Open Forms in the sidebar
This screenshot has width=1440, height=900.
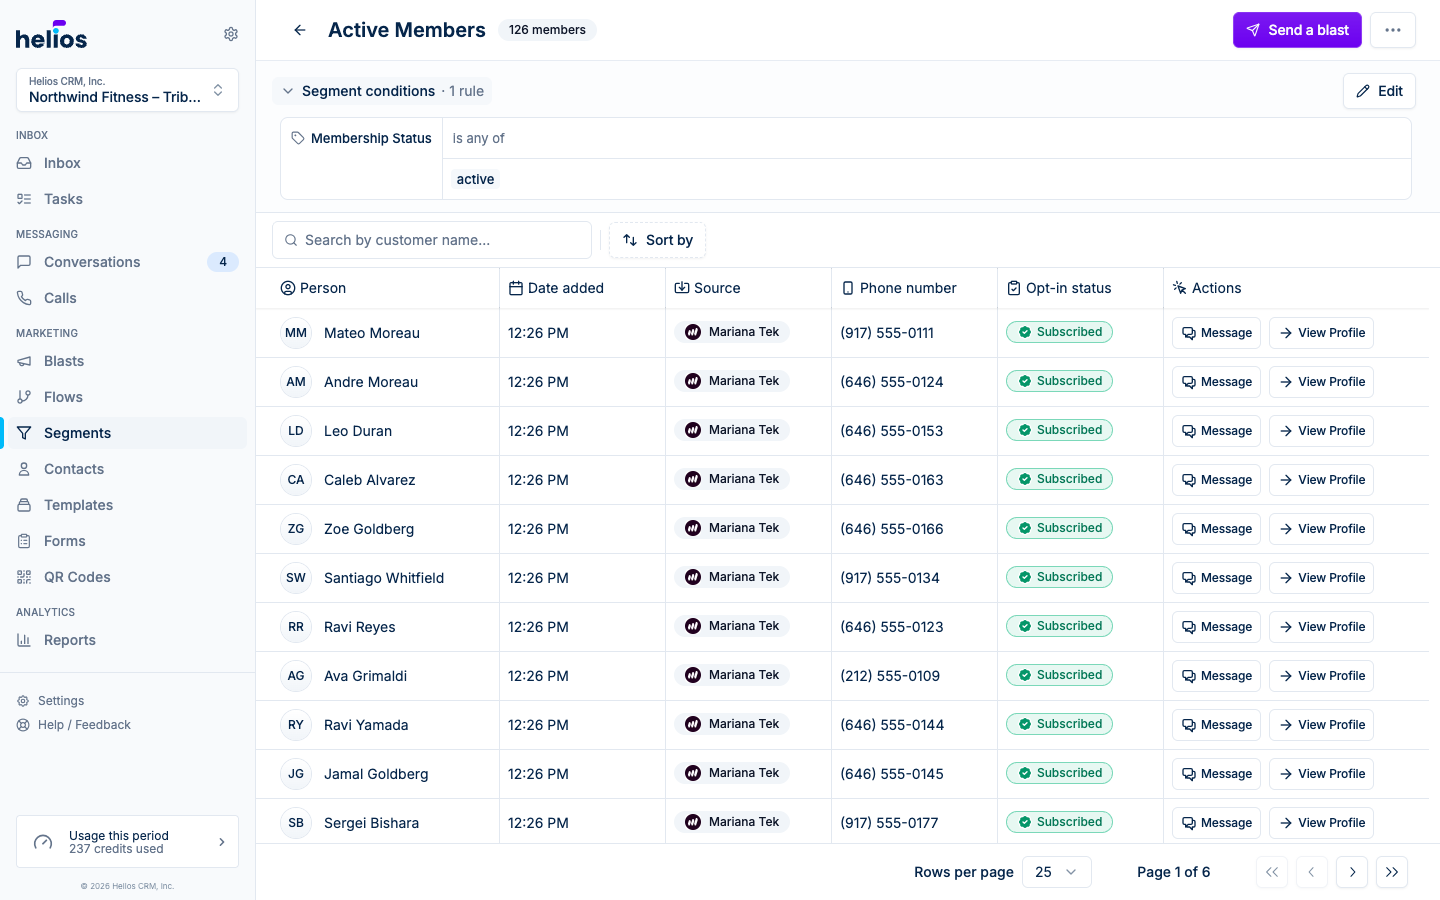(127, 541)
